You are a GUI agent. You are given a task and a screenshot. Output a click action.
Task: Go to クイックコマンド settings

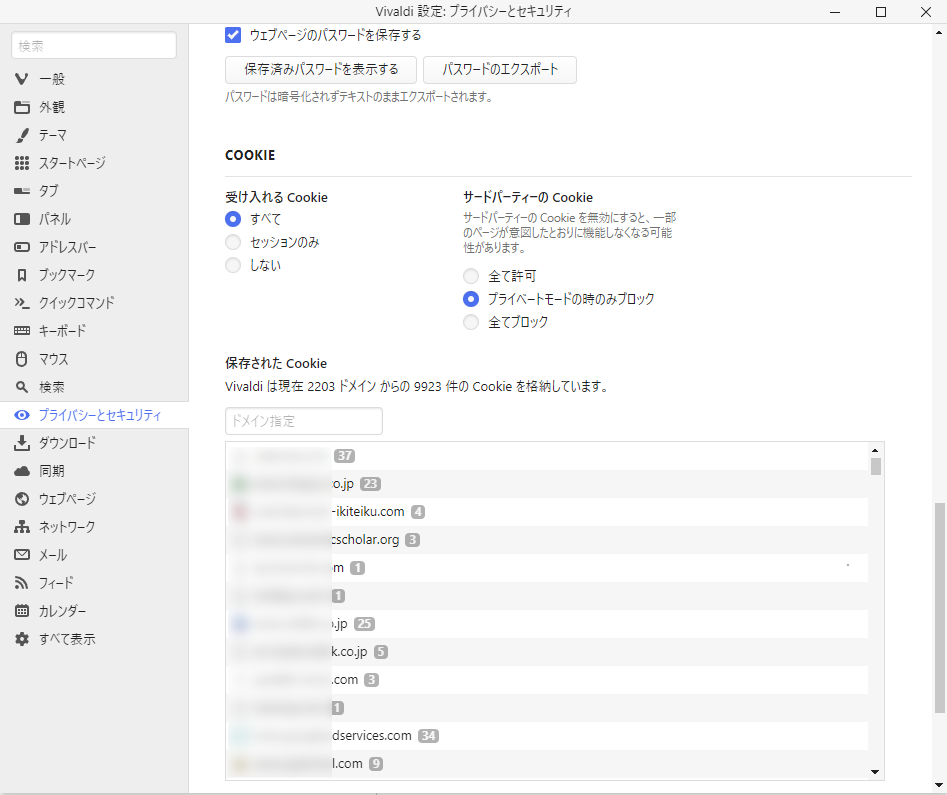[94, 303]
